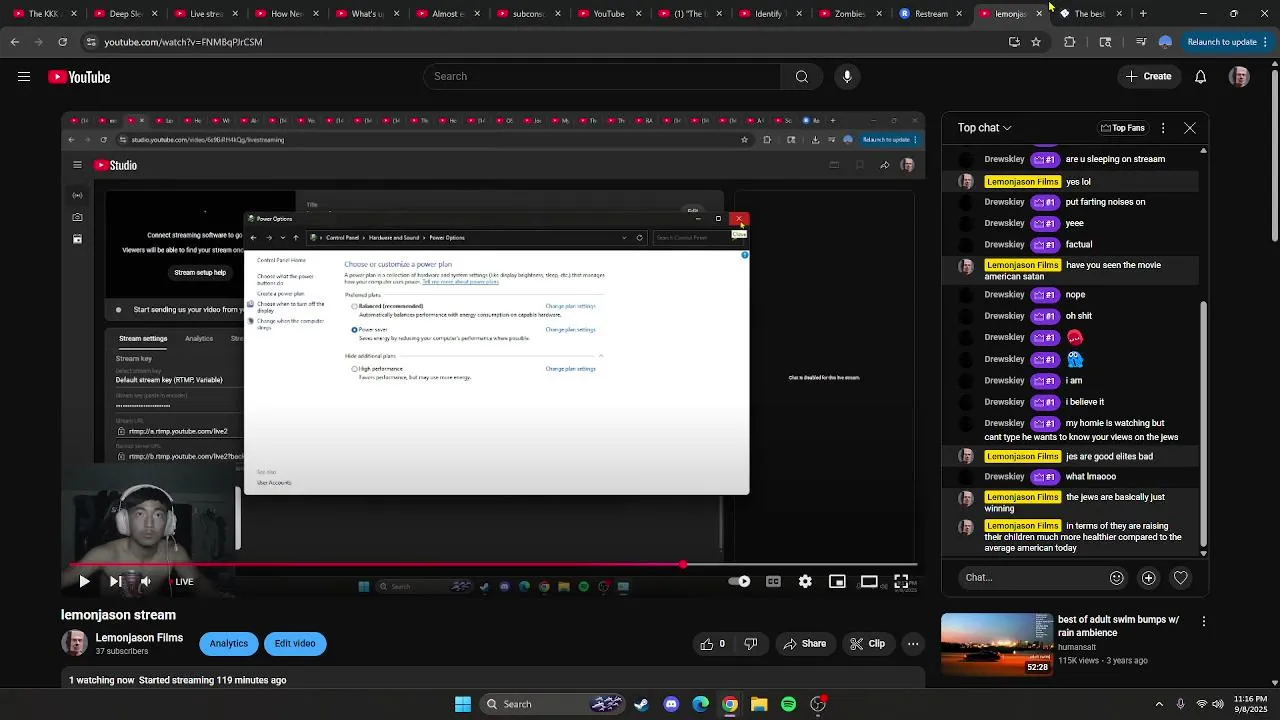The image size is (1280, 720).
Task: Switch to the Deep Sle browser tab
Action: pyautogui.click(x=122, y=14)
